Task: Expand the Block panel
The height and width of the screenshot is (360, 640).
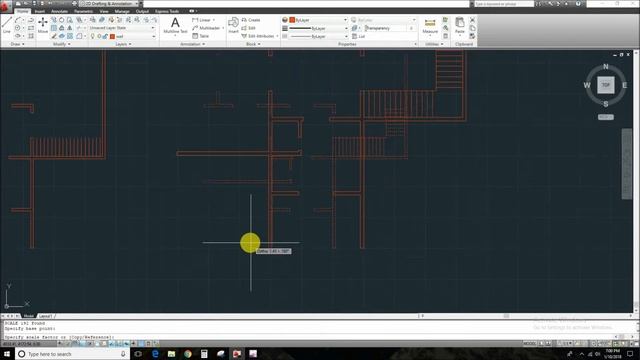Action: pos(253,44)
